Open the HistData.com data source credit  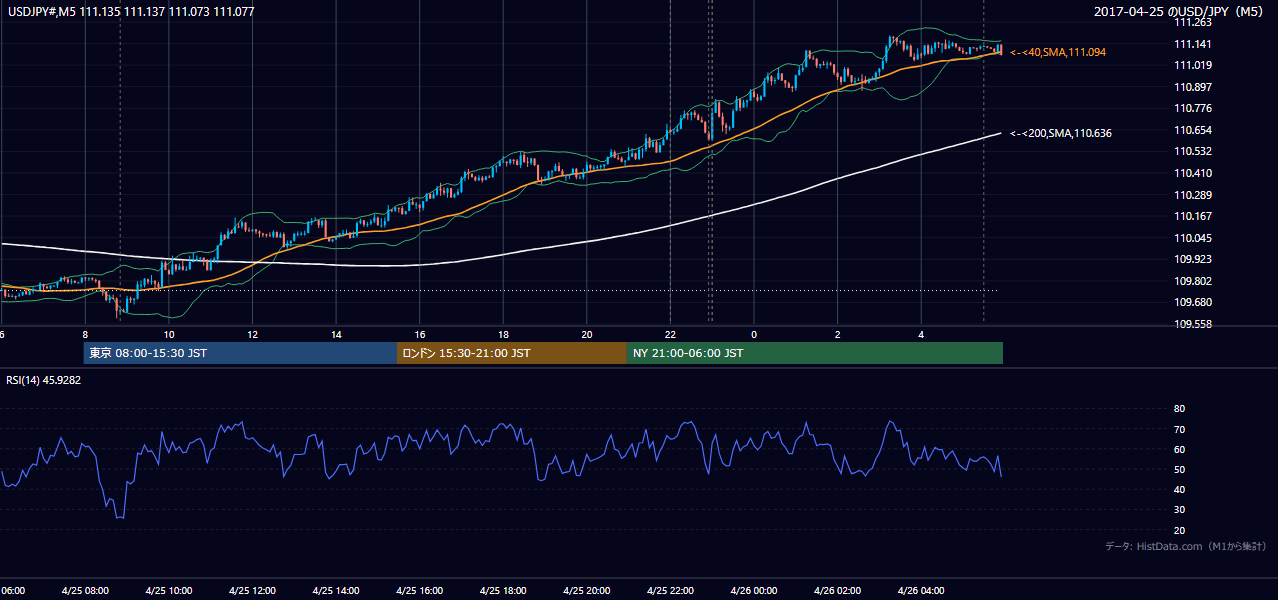(1185, 546)
